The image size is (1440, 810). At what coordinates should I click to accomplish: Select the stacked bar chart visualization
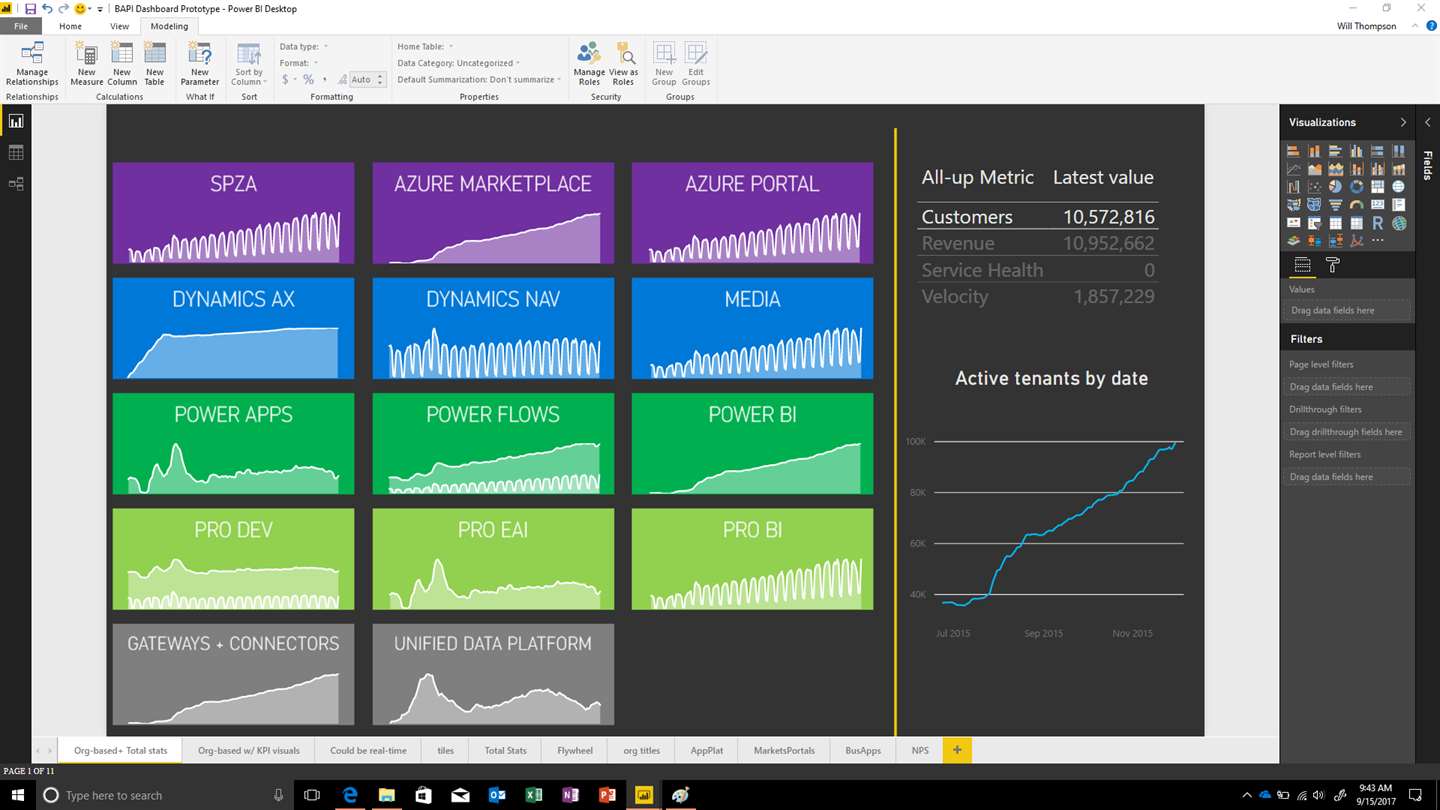(1294, 151)
